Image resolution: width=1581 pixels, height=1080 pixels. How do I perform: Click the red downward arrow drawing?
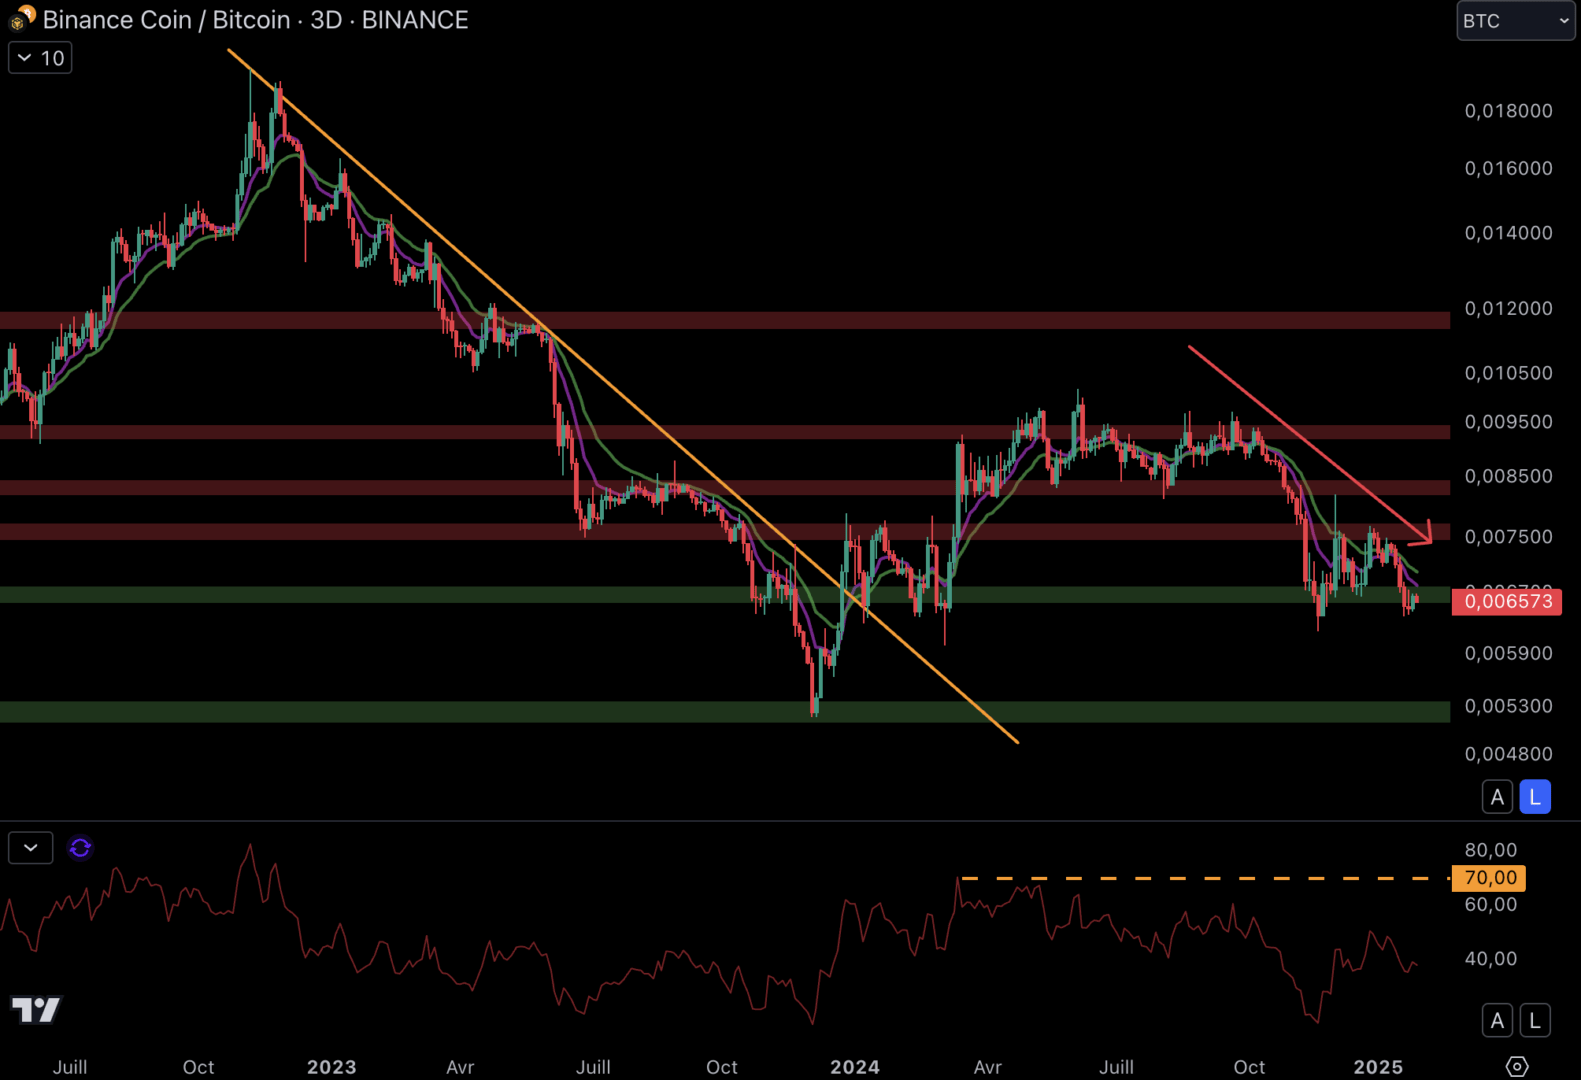1310,443
